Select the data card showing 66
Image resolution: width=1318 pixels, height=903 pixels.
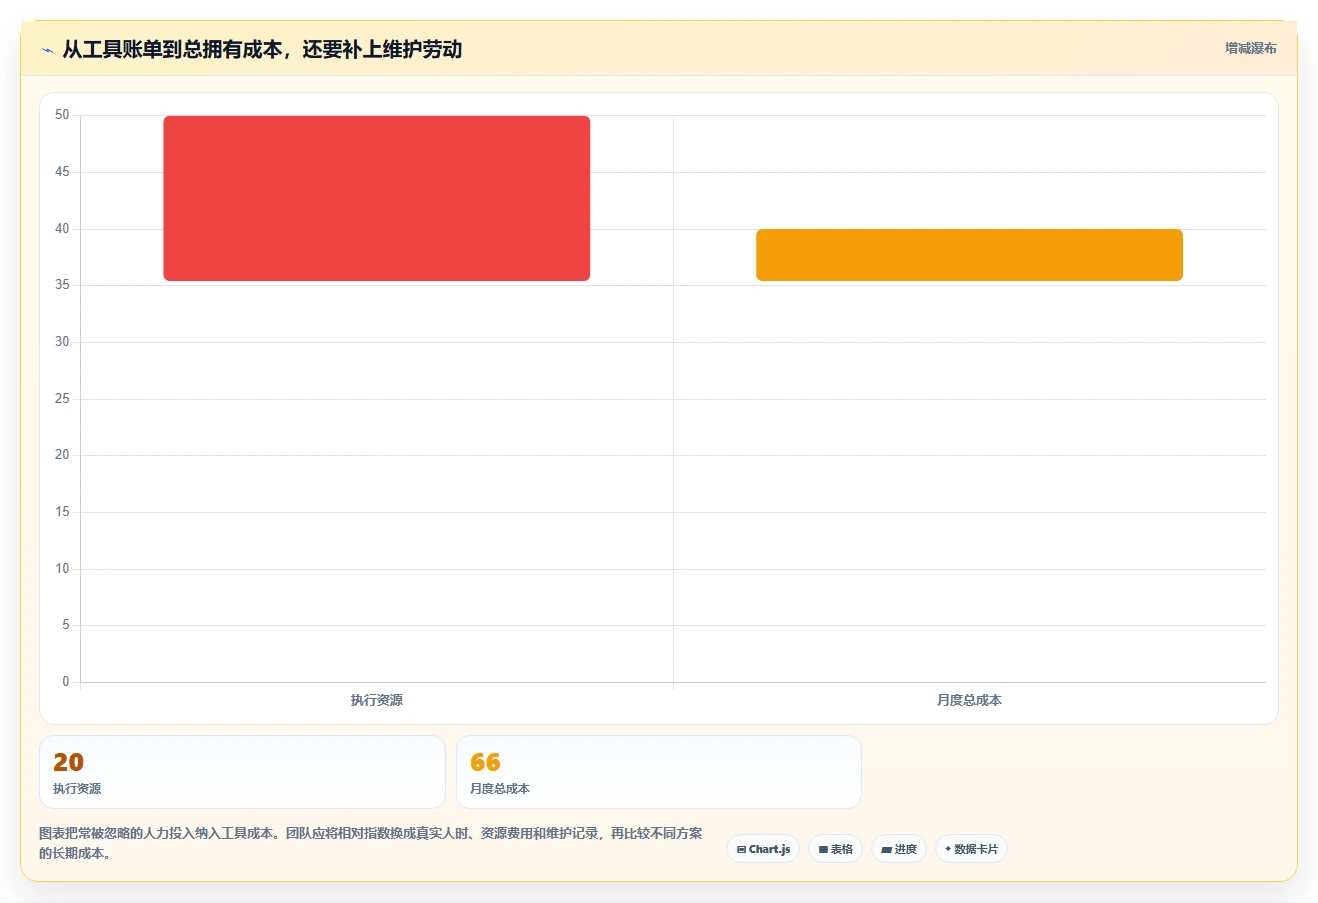[659, 772]
